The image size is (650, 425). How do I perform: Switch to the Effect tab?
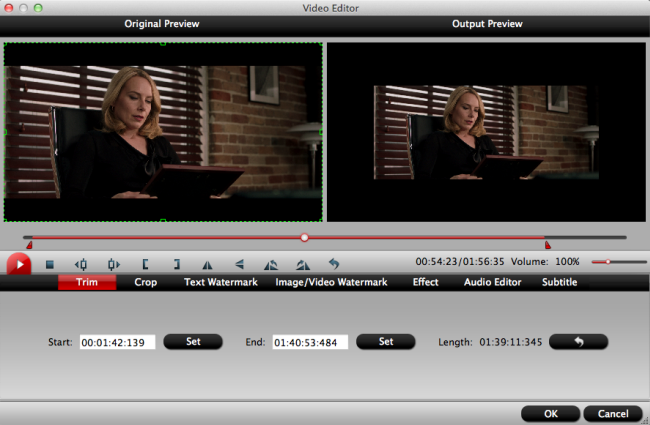[x=425, y=282]
